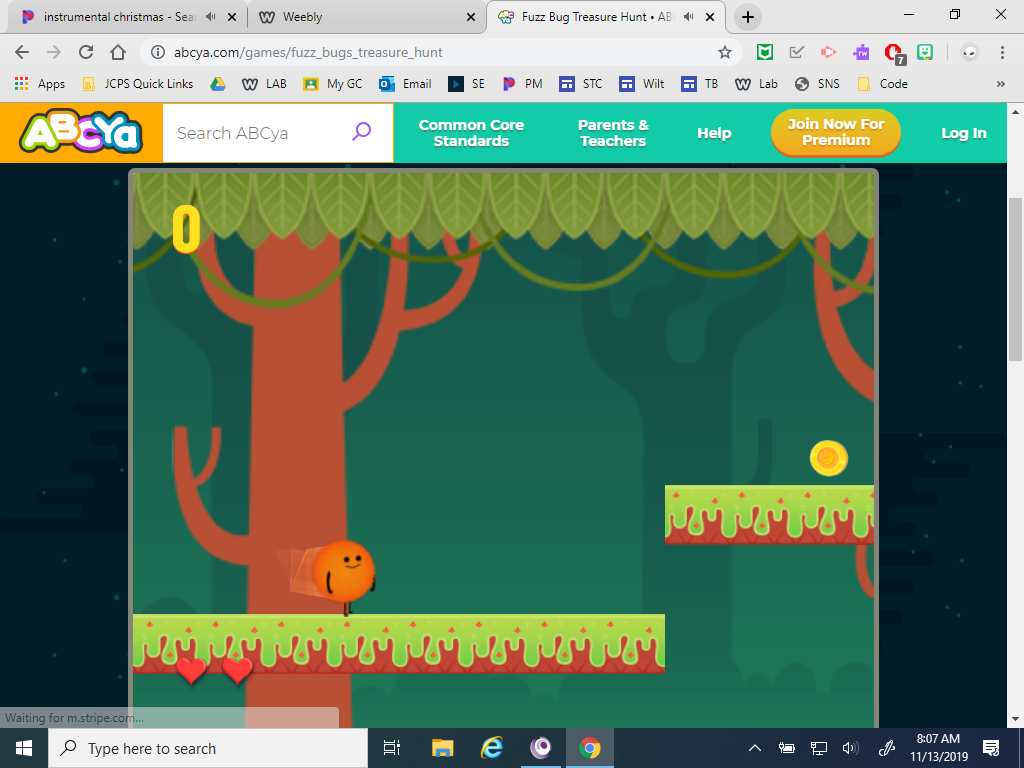Click the Log In link

coord(963,133)
